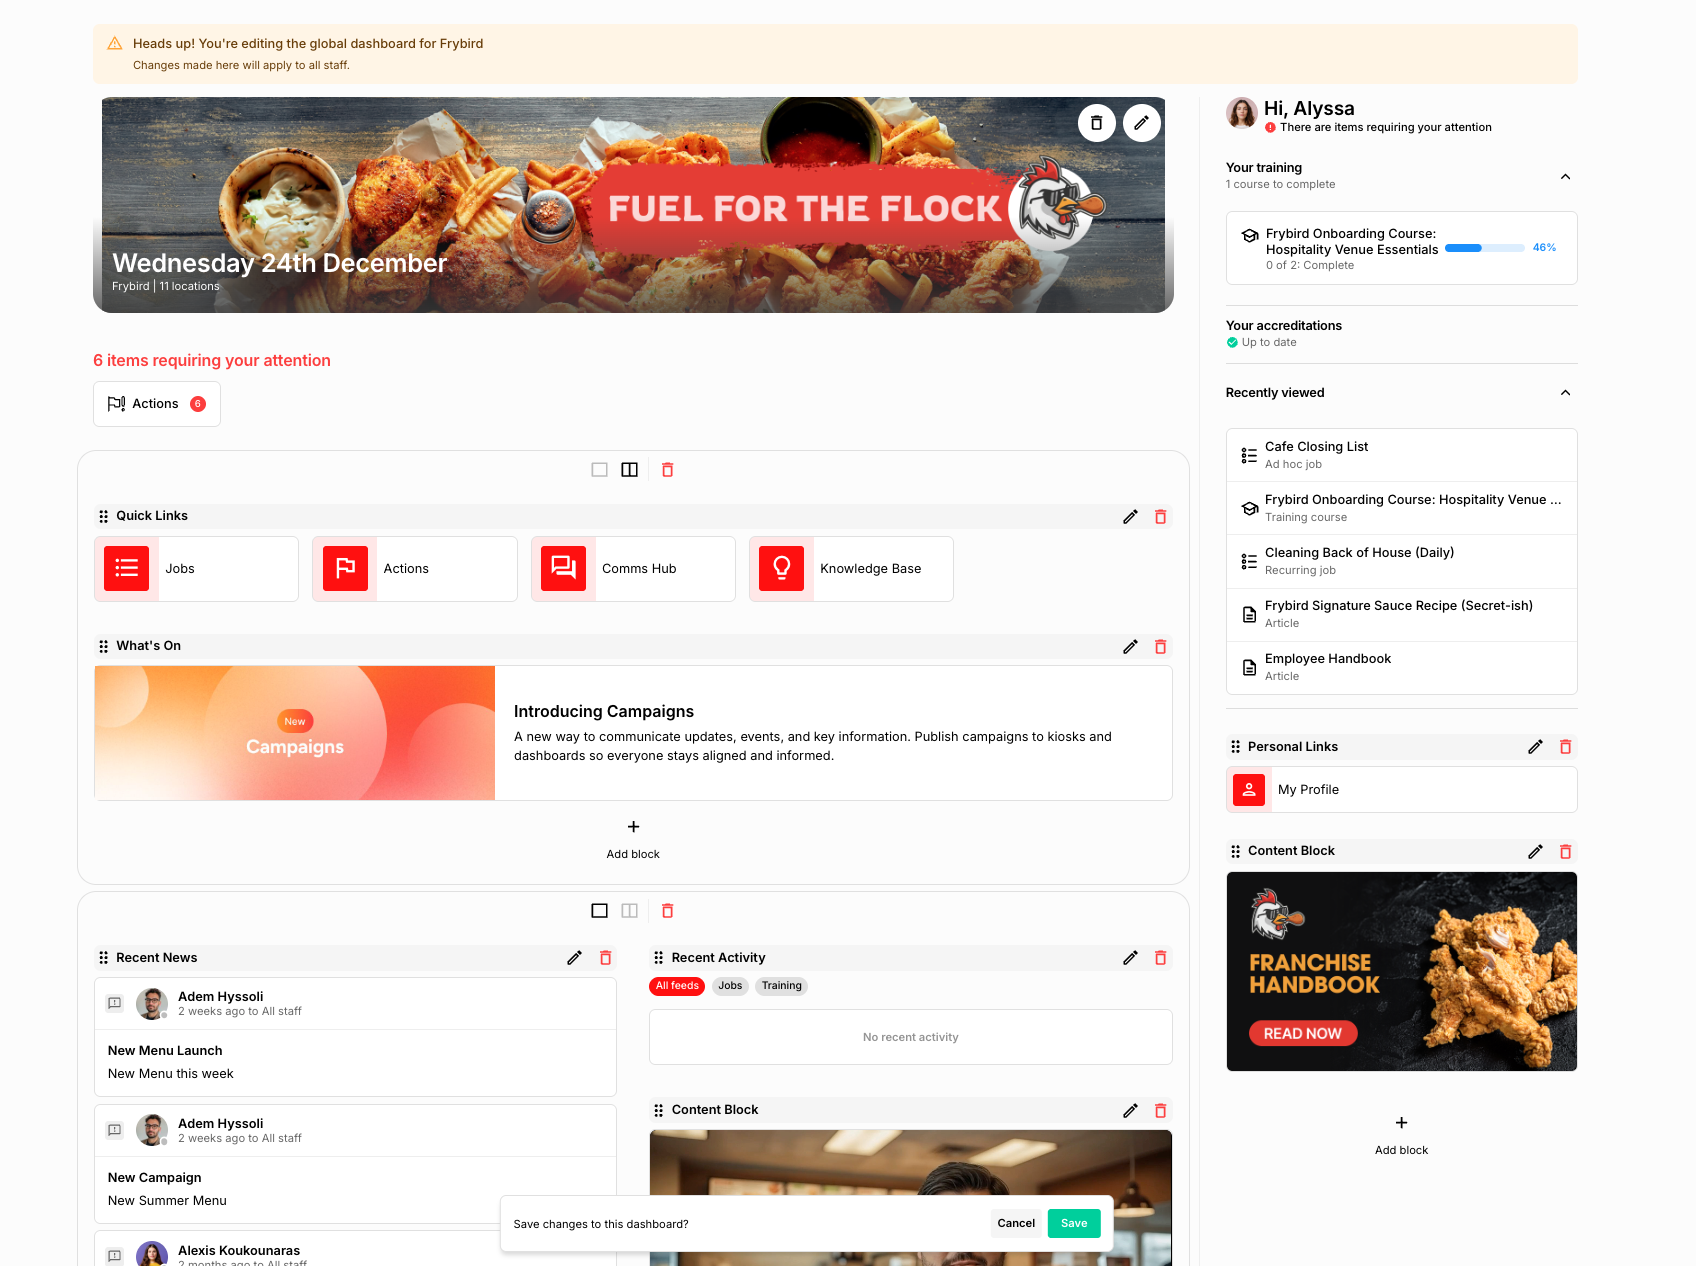The image size is (1696, 1266).
Task: Open the My Profile personal link
Action: [1401, 790]
